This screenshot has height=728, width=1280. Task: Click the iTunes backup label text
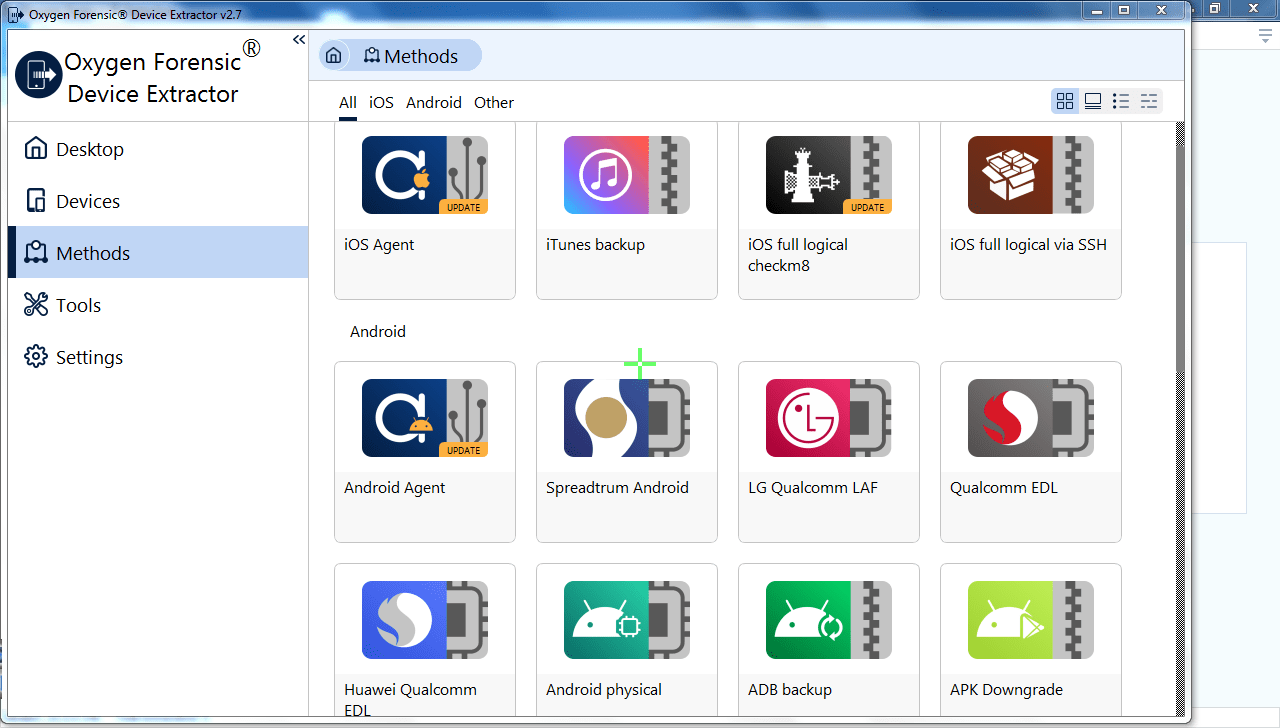pos(595,245)
